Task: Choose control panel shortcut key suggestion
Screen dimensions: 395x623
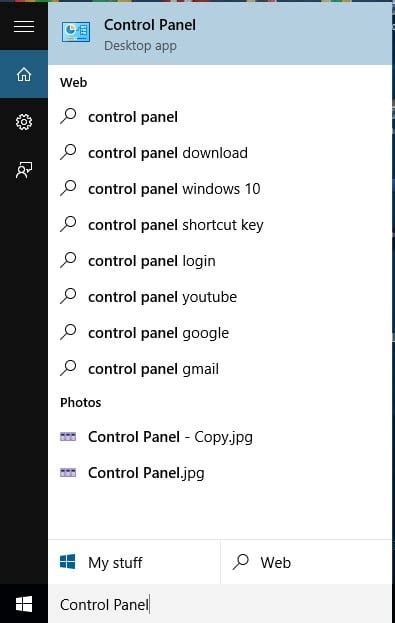Action: pyautogui.click(x=220, y=225)
